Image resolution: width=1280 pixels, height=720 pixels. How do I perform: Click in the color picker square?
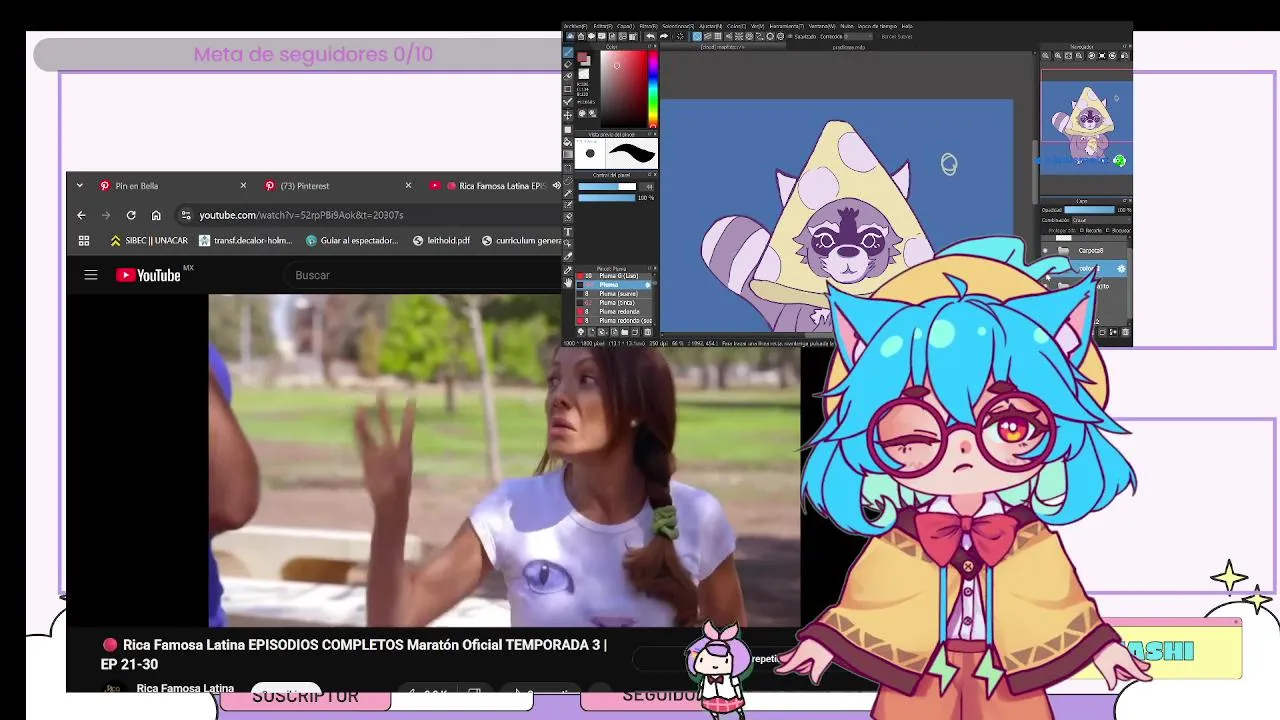tap(624, 89)
